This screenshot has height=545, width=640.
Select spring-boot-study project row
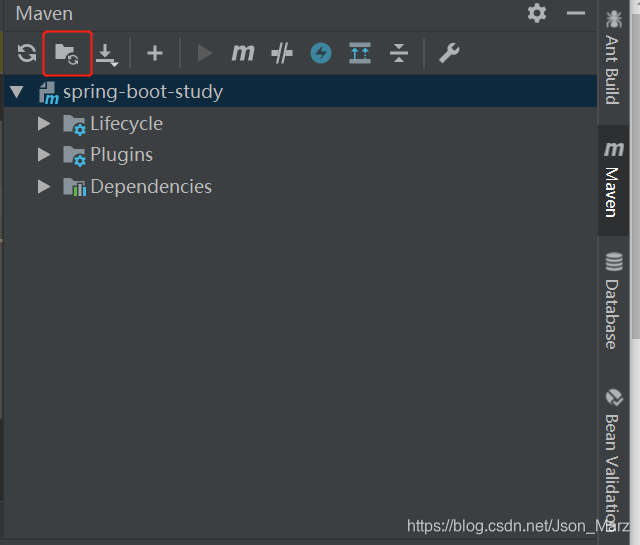pyautogui.click(x=300, y=91)
